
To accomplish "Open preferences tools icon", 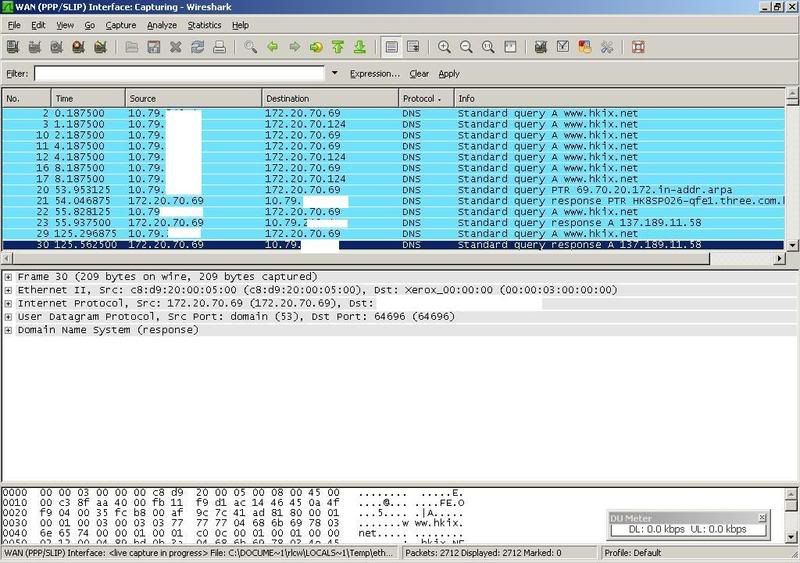I will tap(607, 47).
